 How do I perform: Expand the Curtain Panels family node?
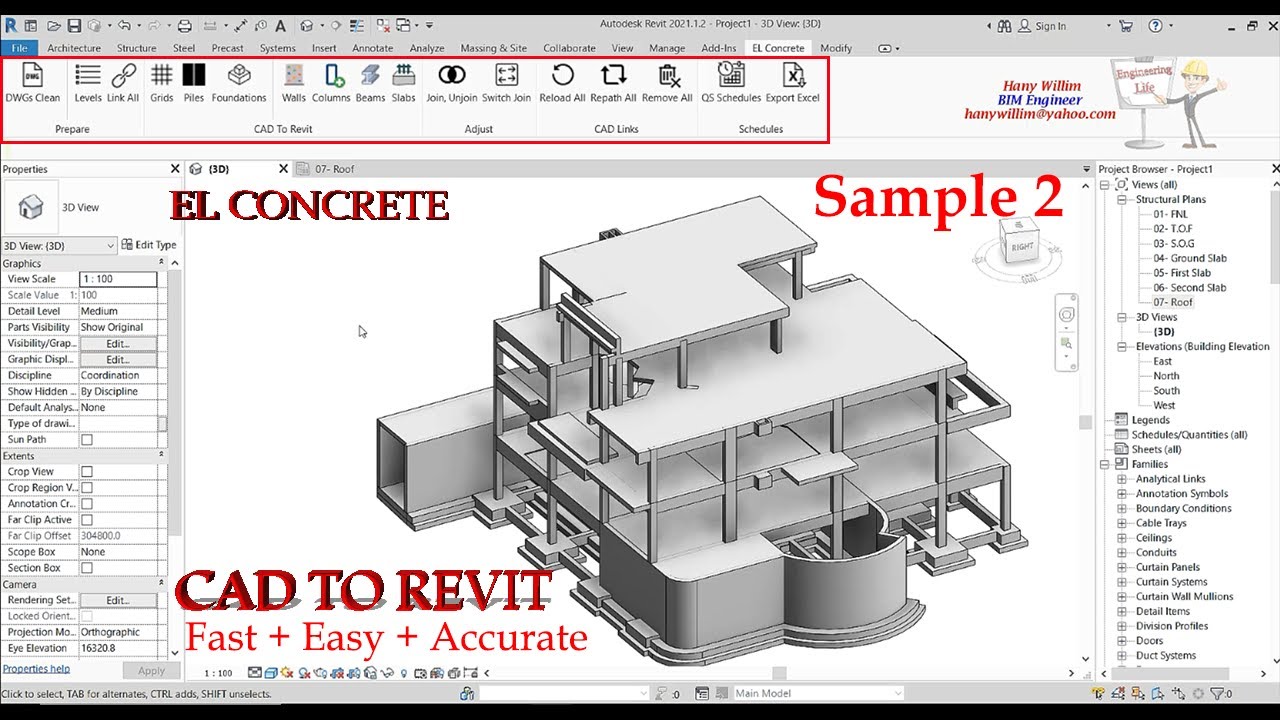[1123, 568]
